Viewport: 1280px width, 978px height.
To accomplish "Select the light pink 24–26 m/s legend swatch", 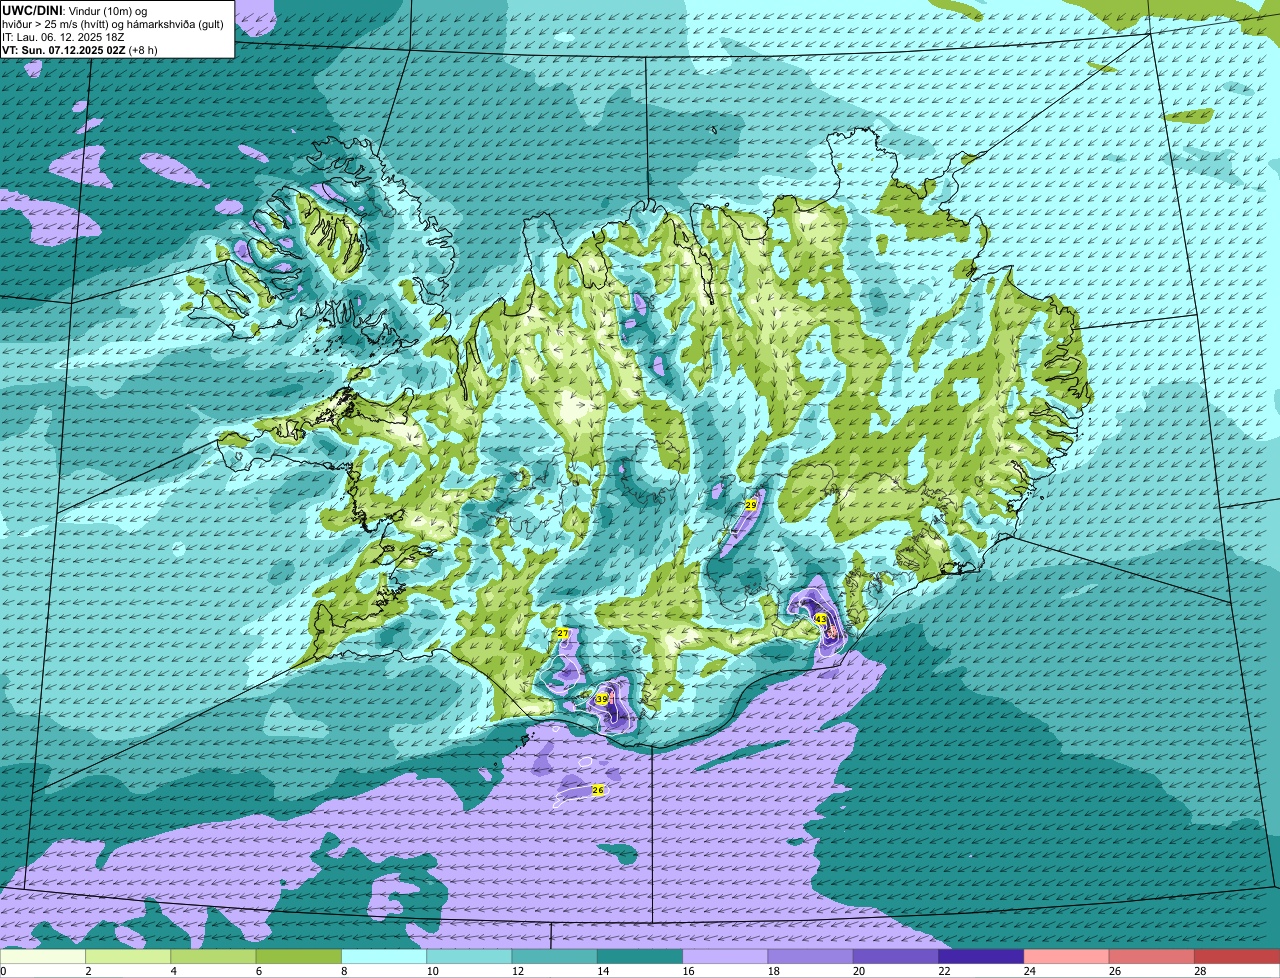I will tap(1067, 956).
